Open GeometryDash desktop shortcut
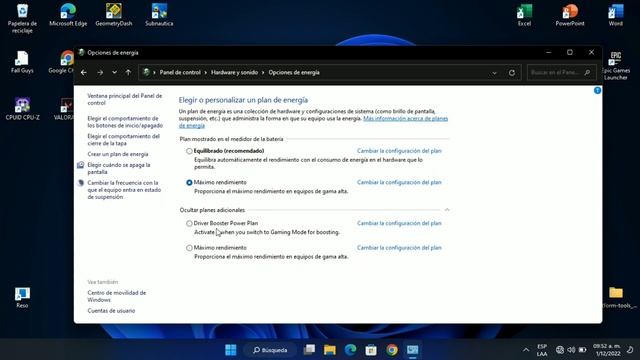This screenshot has width=640, height=360. [113, 15]
